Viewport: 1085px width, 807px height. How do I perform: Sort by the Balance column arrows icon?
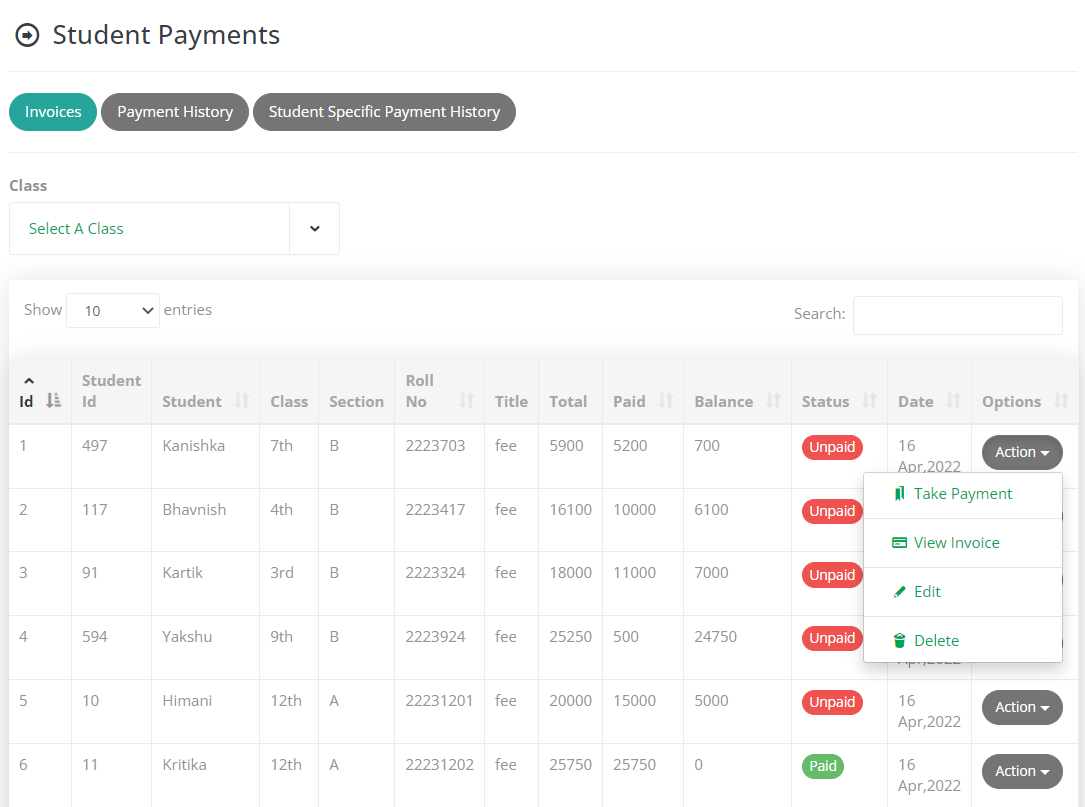(x=771, y=401)
